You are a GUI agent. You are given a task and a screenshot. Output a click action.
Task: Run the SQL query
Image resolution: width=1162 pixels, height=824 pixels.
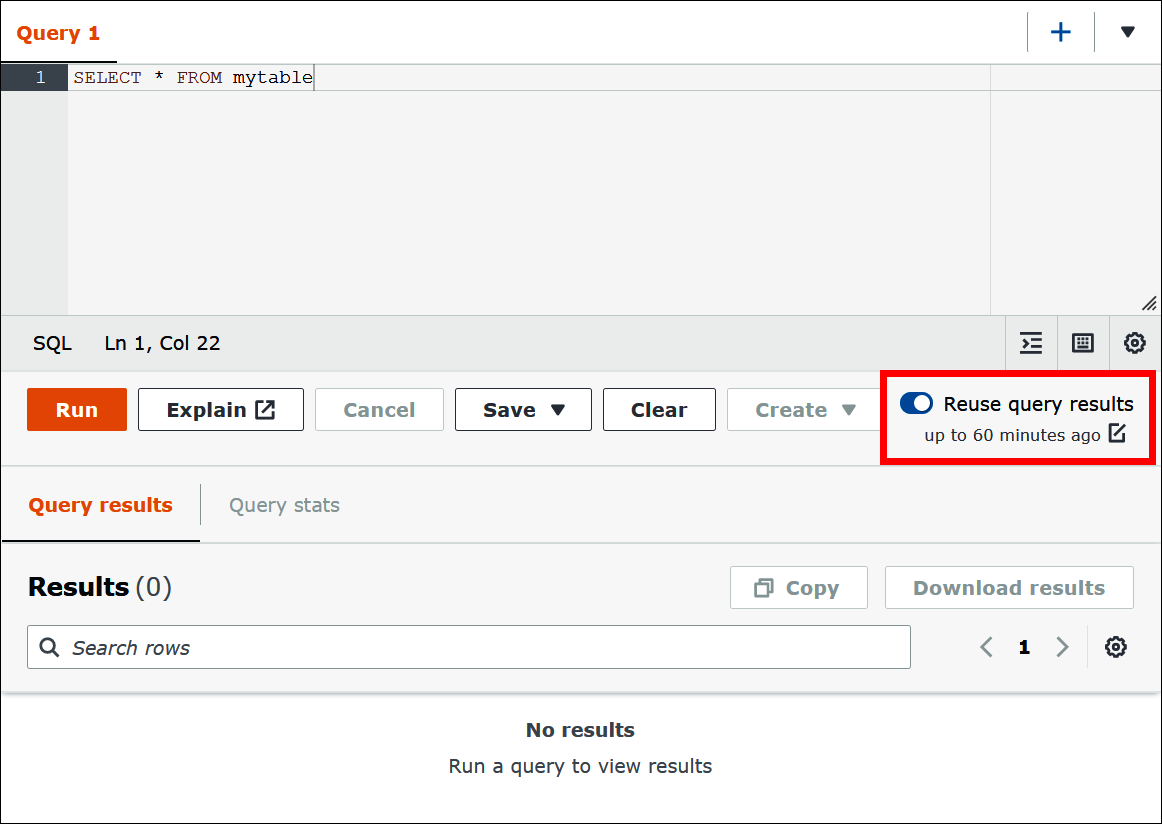click(76, 409)
